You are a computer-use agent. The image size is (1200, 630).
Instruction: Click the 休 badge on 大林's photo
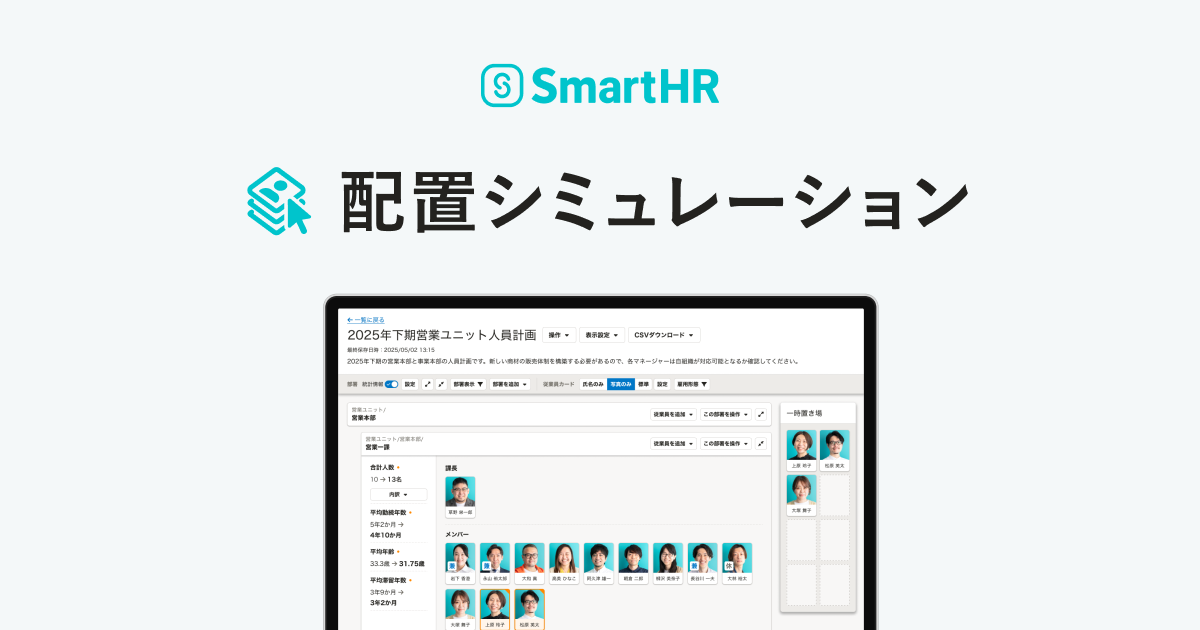pyautogui.click(x=728, y=565)
